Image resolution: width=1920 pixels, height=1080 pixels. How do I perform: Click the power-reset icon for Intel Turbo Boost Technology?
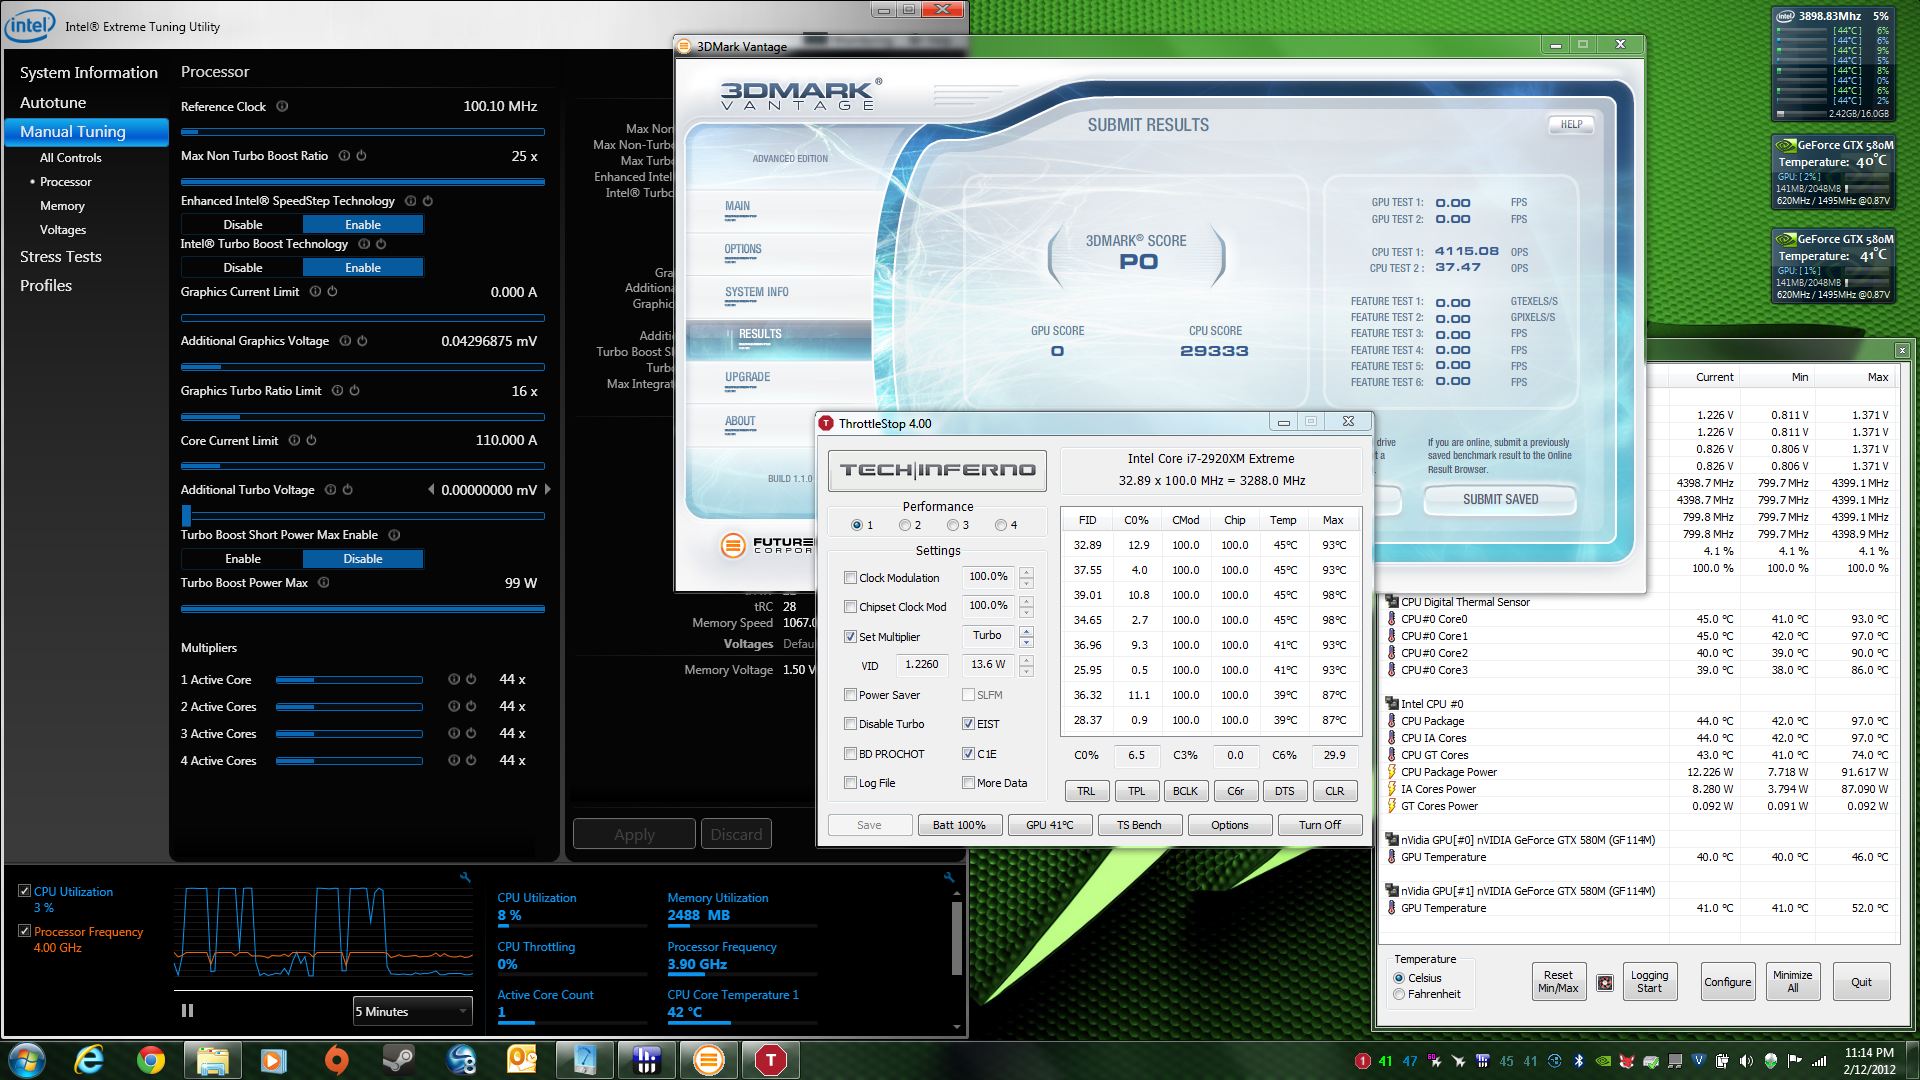381,244
